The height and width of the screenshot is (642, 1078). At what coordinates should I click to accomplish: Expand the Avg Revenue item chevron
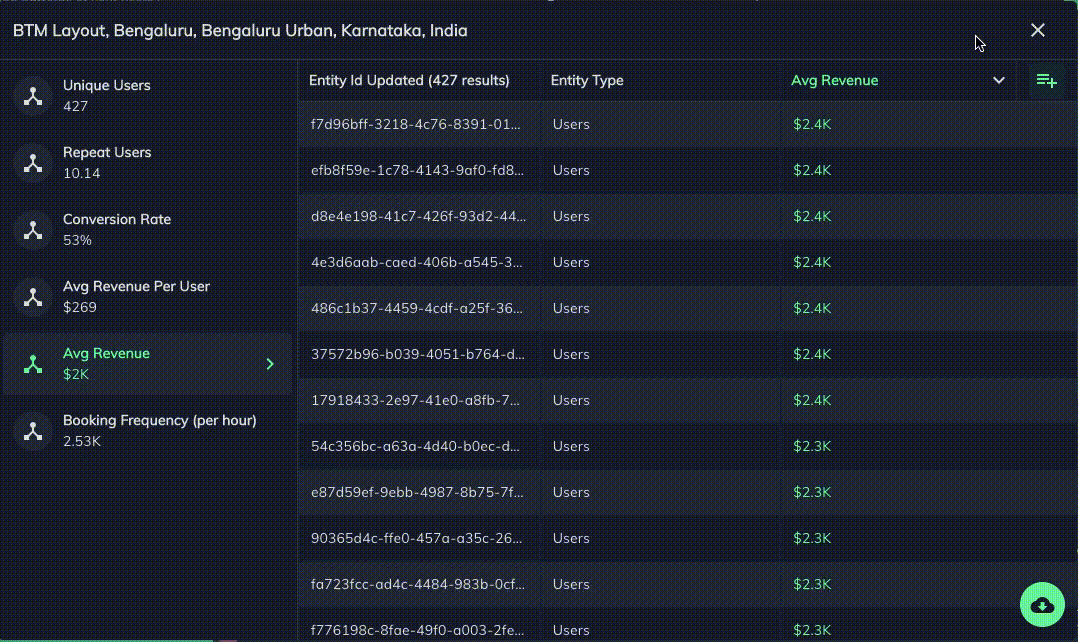click(x=270, y=364)
